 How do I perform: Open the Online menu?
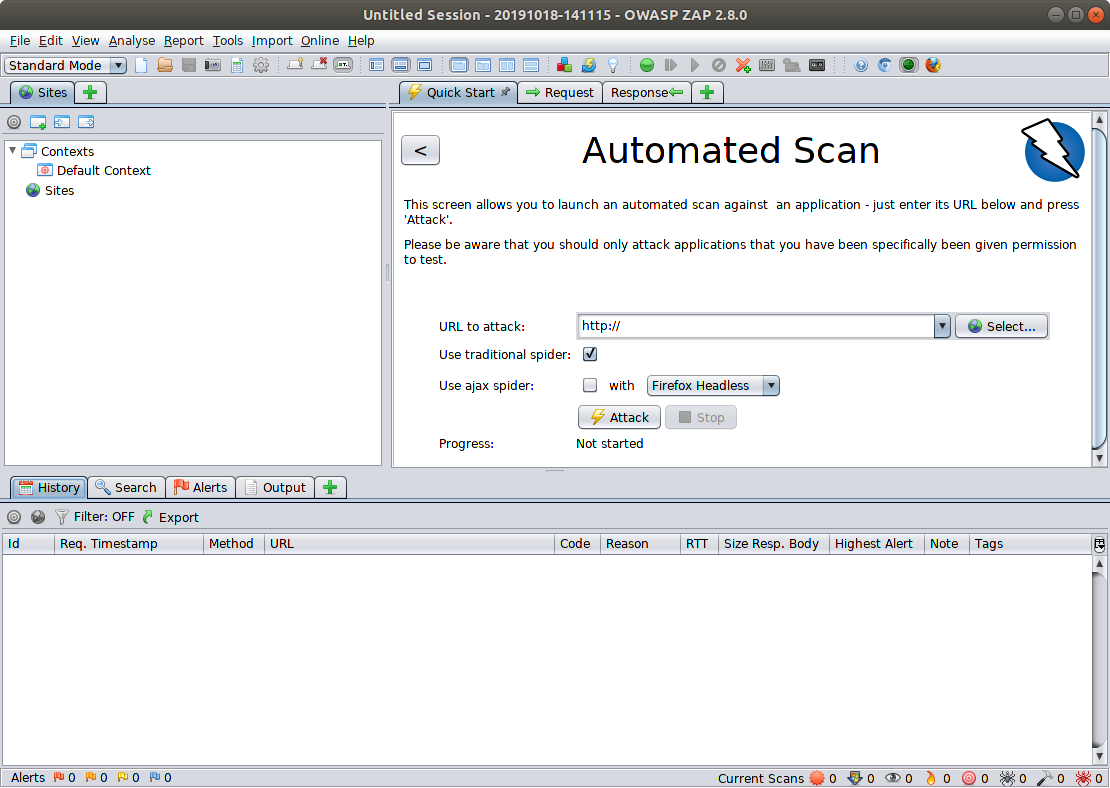pyautogui.click(x=320, y=41)
